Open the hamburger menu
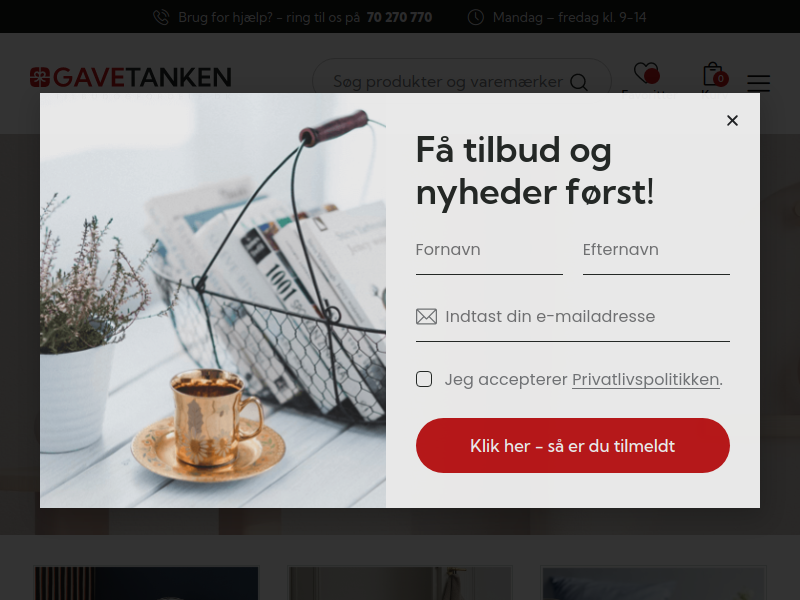 (x=759, y=83)
